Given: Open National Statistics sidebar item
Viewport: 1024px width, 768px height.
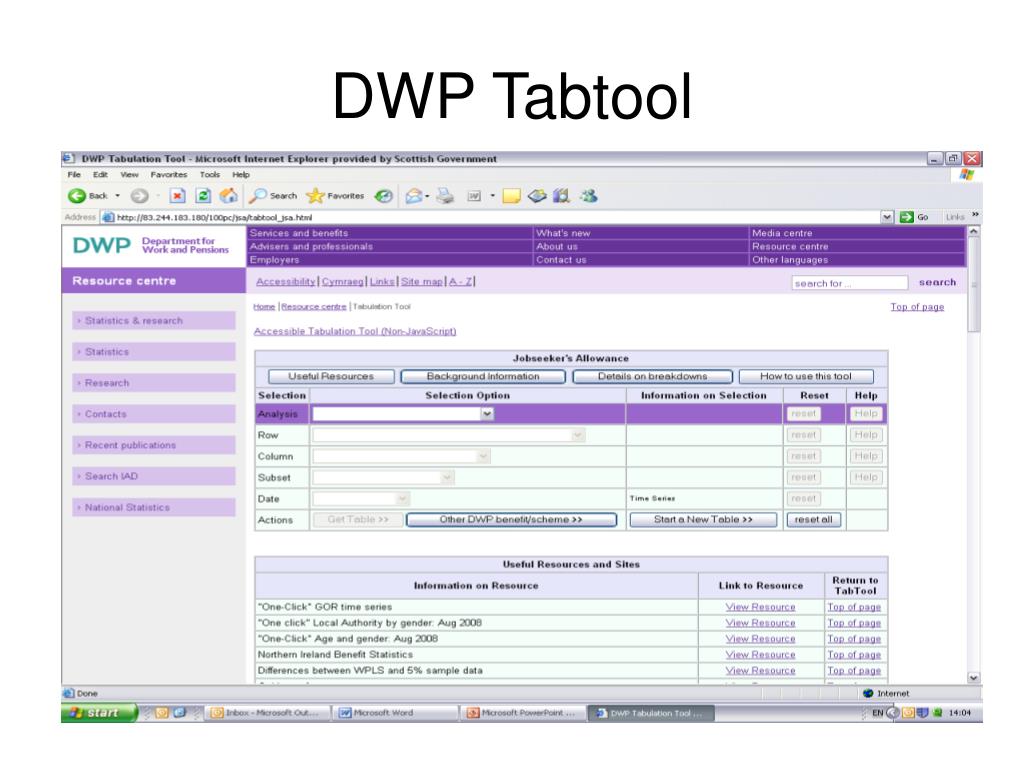Looking at the screenshot, I should pyautogui.click(x=154, y=507).
